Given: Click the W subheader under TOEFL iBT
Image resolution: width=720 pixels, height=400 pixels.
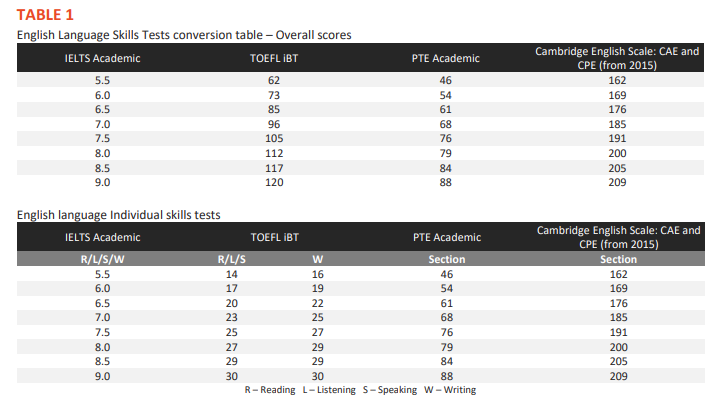Looking at the screenshot, I should 318,259.
